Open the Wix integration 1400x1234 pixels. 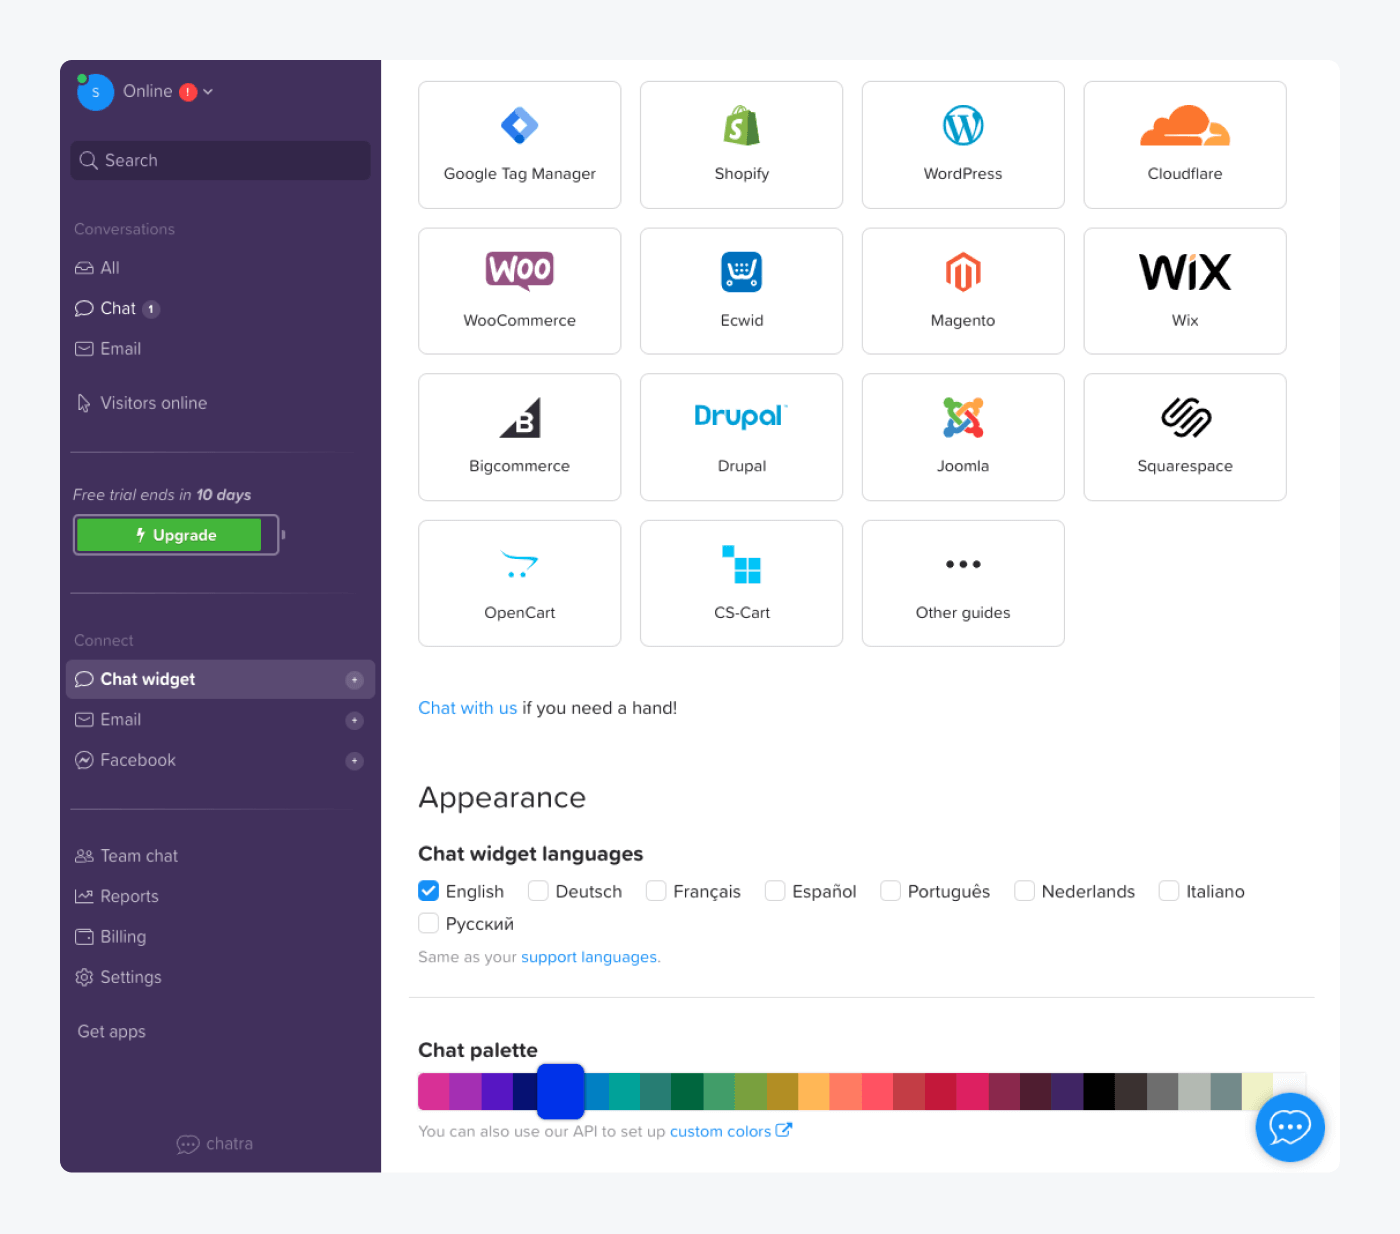1184,290
